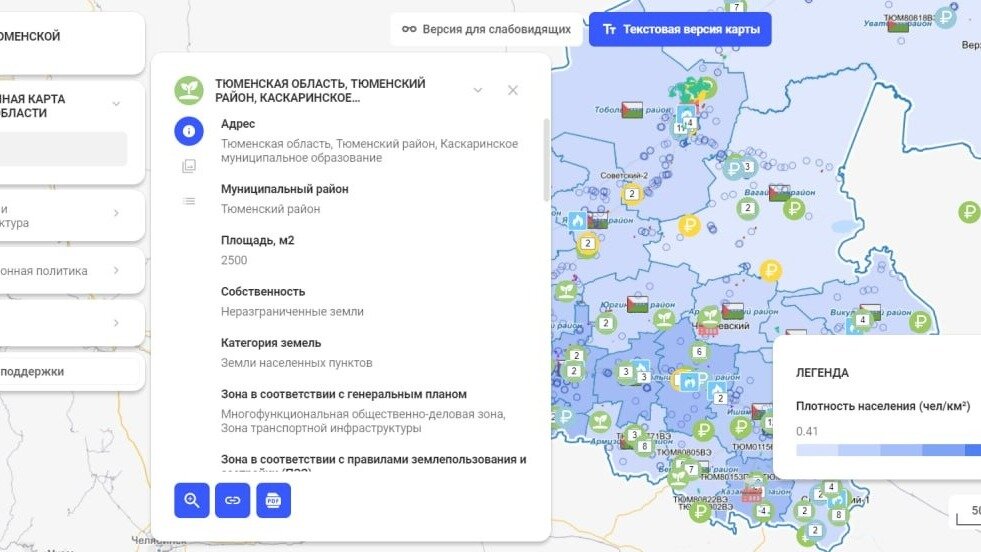Click the legend minimum value 0.41

coord(807,431)
